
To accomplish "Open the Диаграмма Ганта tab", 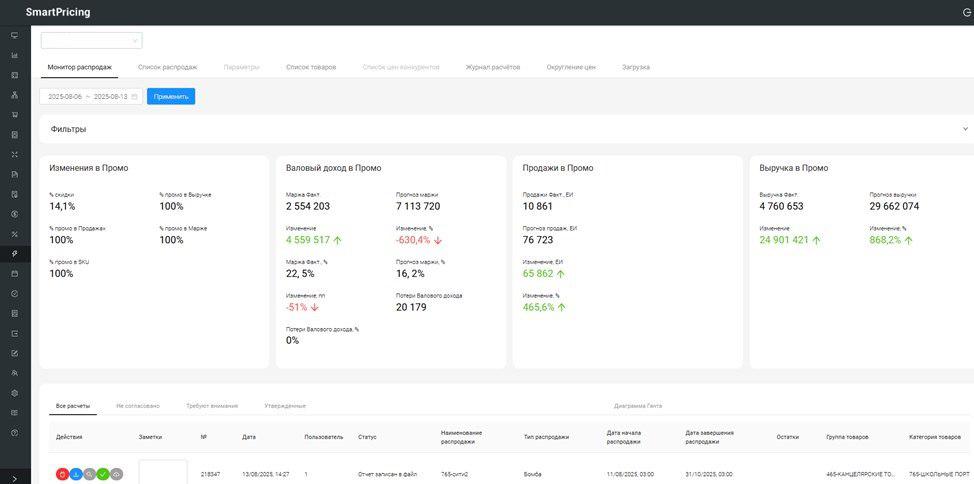I will click(x=637, y=406).
